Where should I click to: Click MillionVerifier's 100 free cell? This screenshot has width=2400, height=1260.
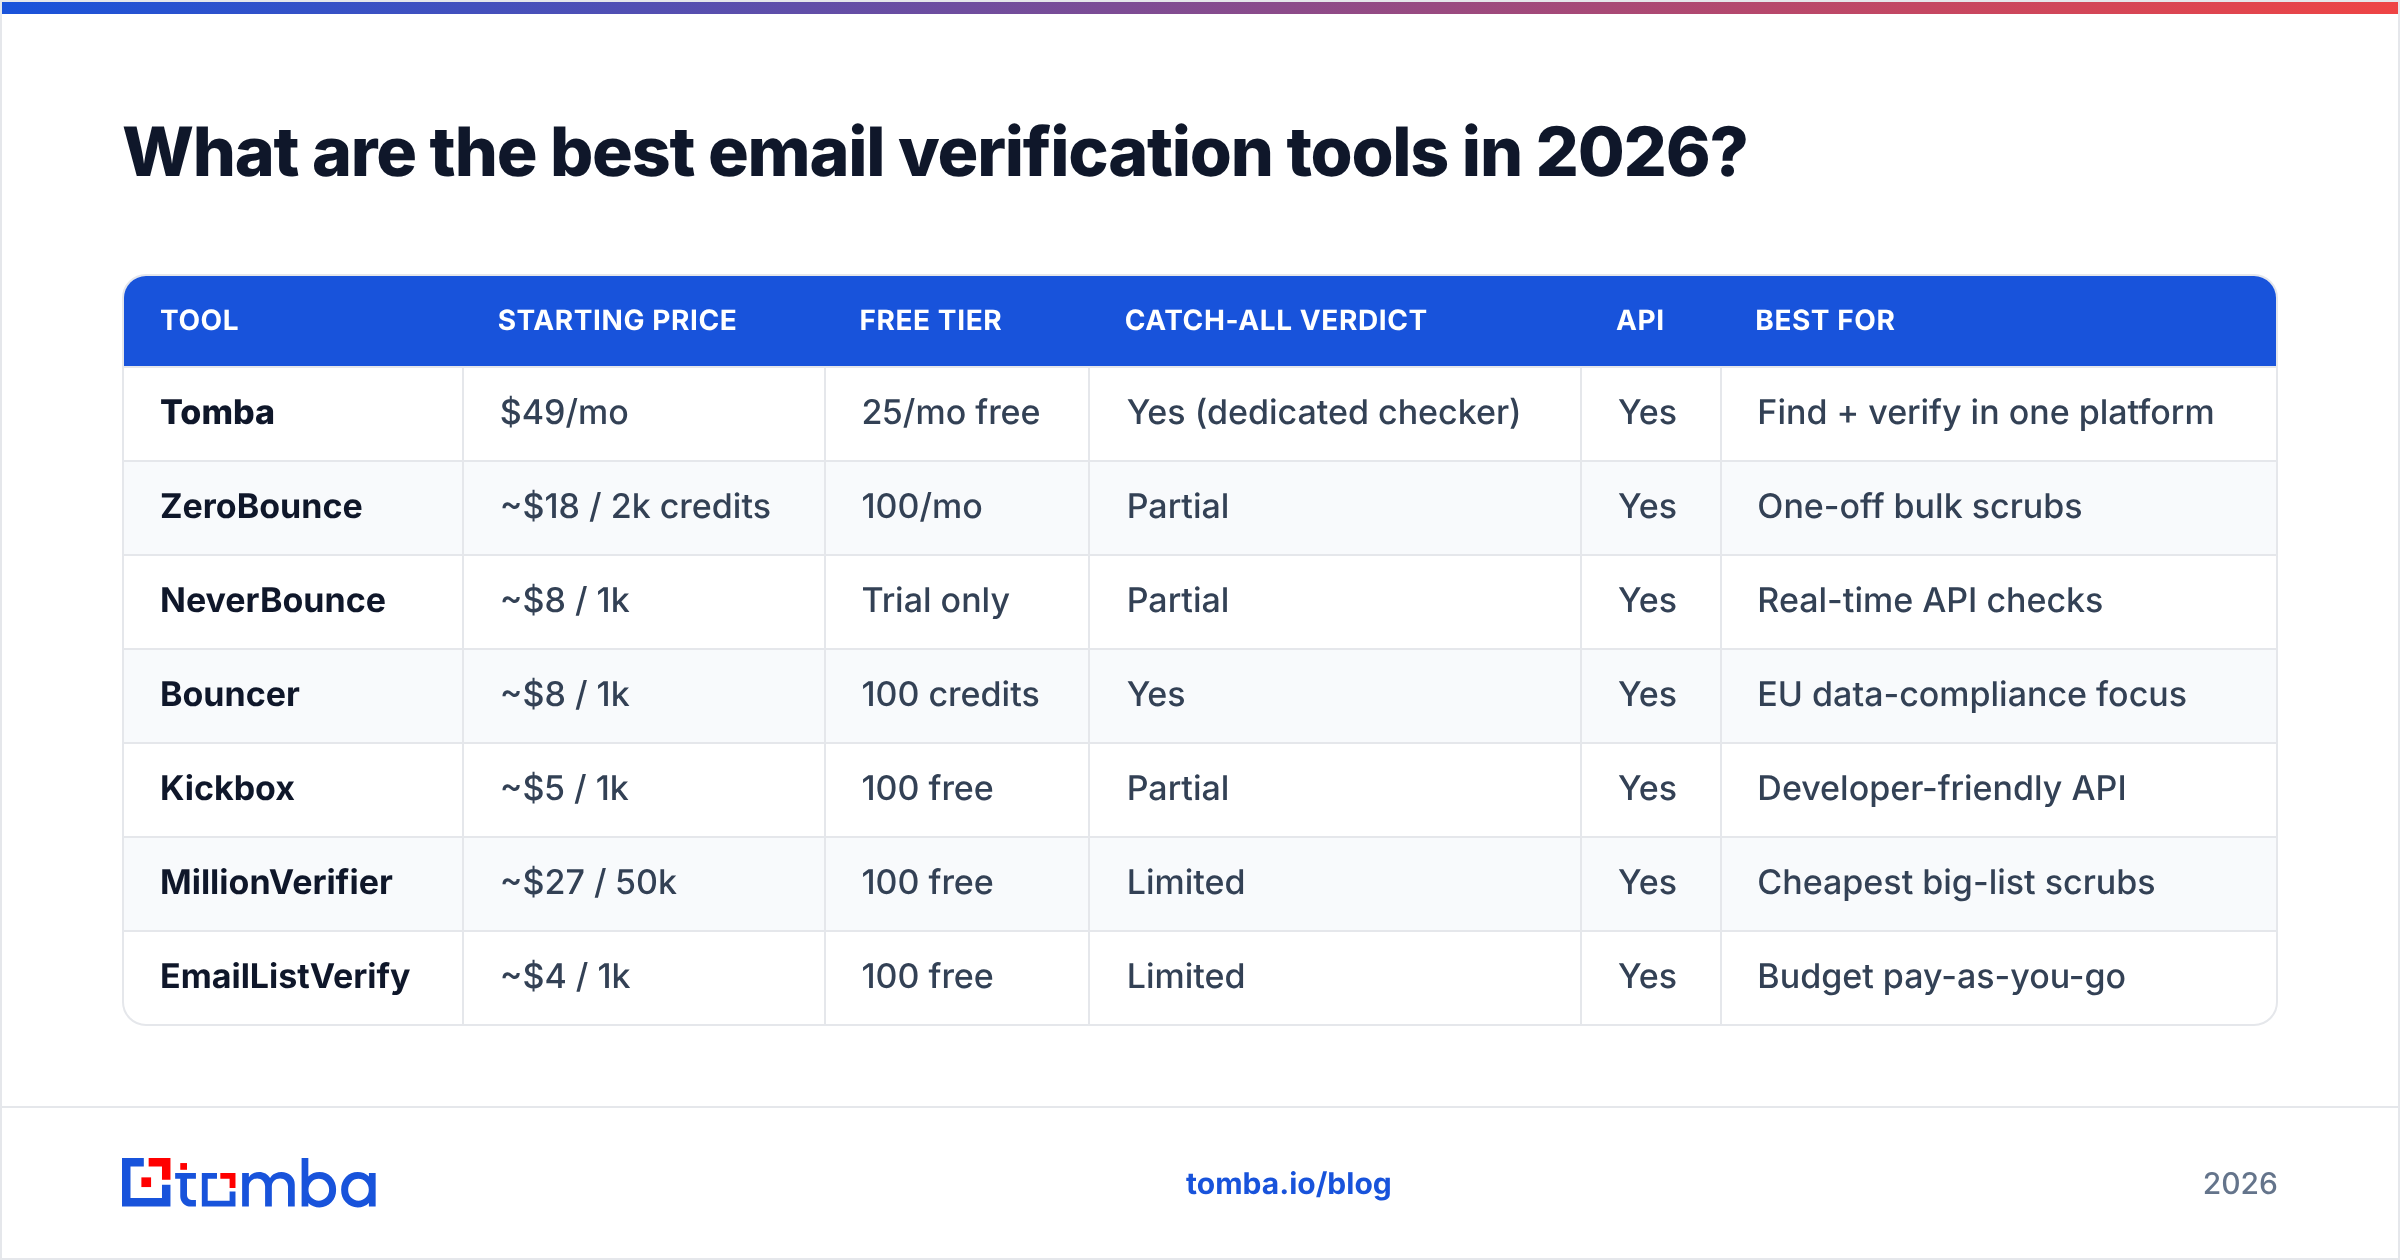click(x=957, y=883)
